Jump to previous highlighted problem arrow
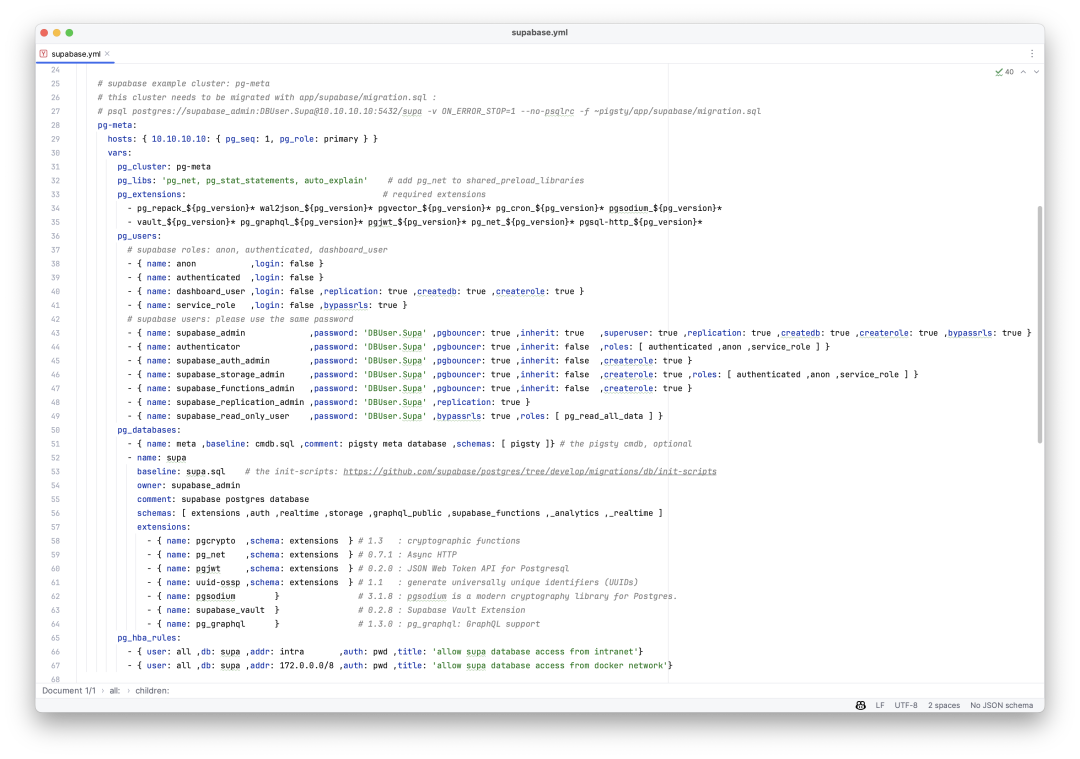Viewport: 1080px width, 759px height. [x=1024, y=72]
